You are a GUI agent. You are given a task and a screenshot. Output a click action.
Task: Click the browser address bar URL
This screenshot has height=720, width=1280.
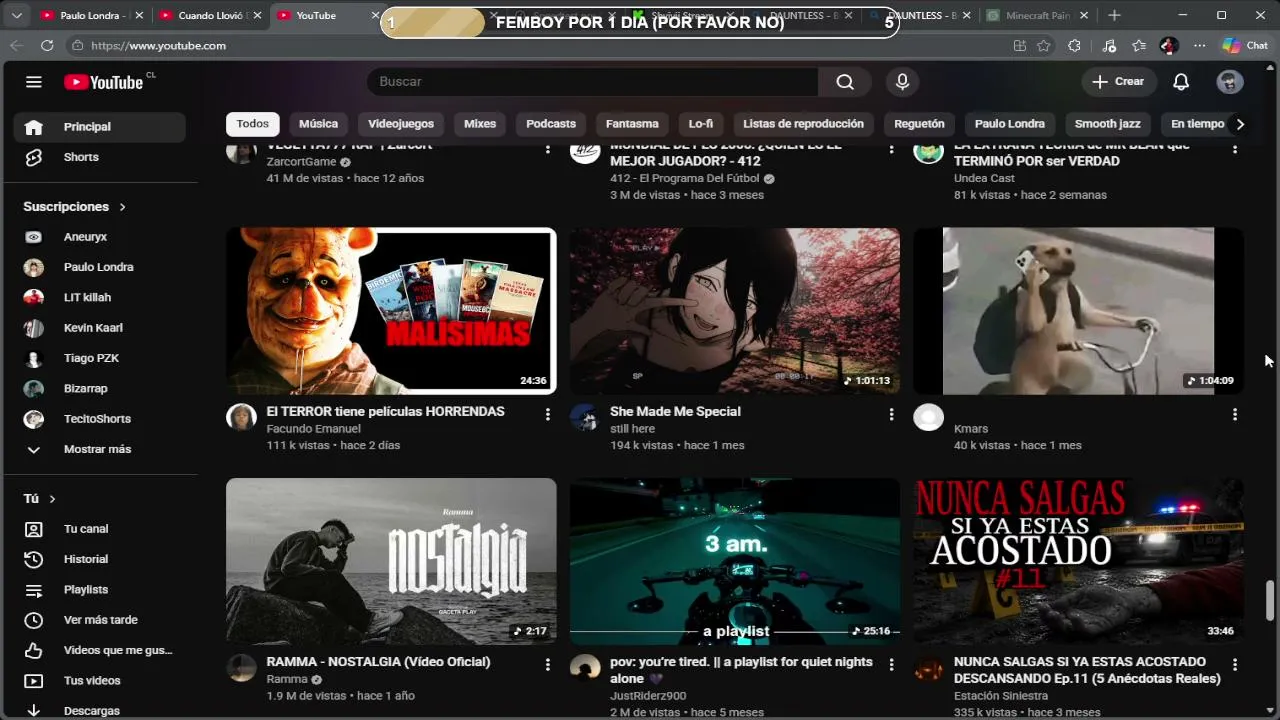point(158,45)
